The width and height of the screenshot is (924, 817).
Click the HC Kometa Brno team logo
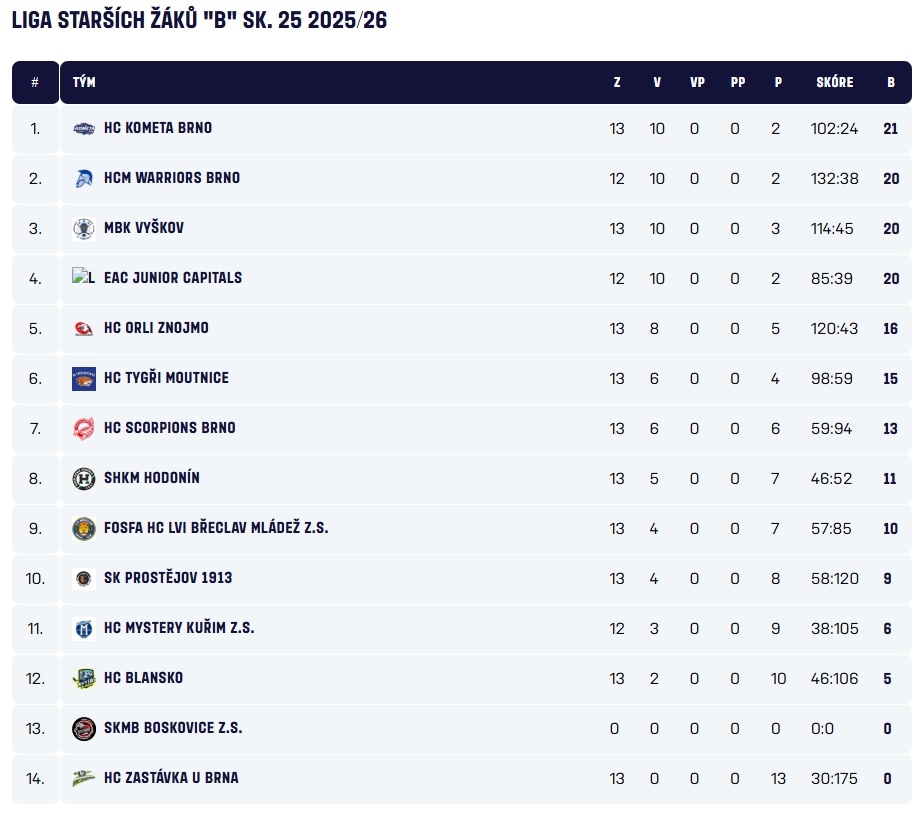[x=84, y=128]
